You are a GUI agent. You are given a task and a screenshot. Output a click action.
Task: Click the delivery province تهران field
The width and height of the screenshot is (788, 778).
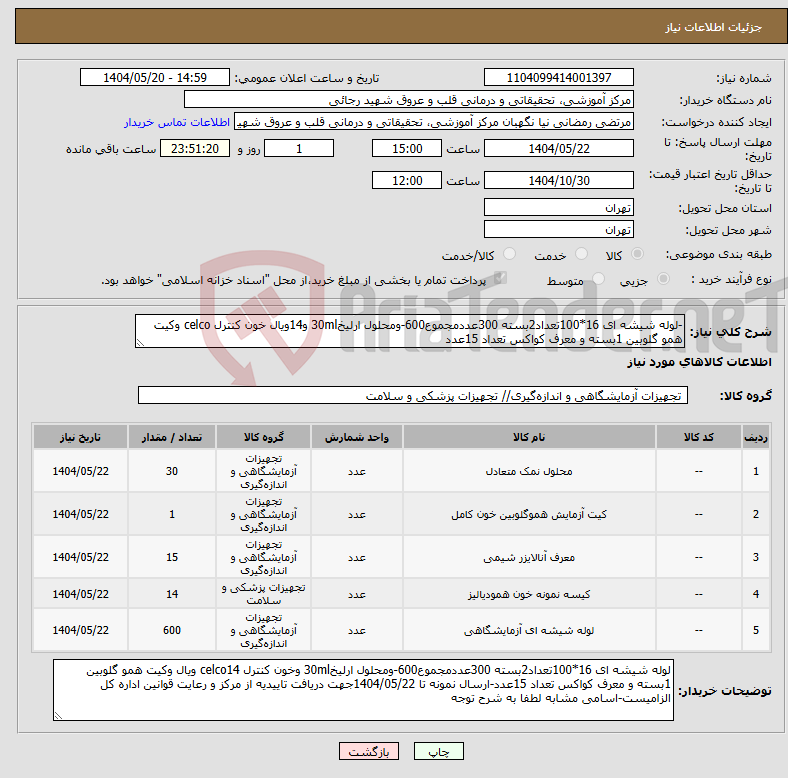(x=558, y=207)
